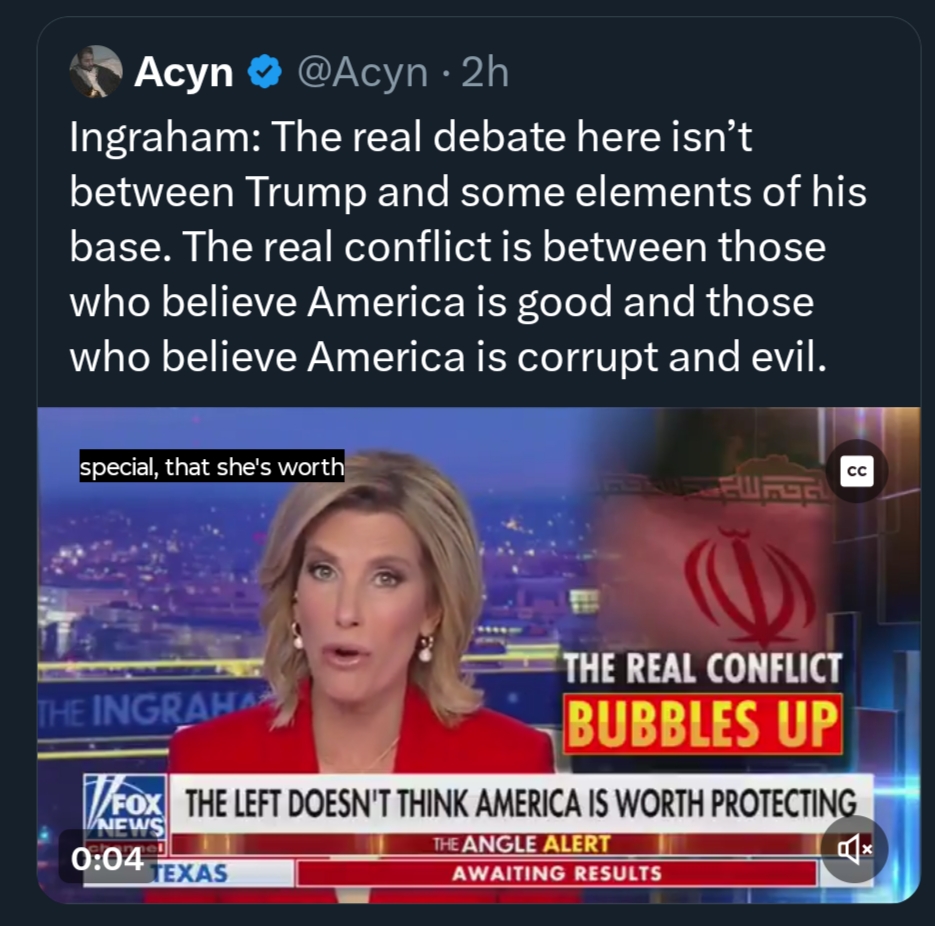Open the Acyn display name link

click(x=184, y=72)
